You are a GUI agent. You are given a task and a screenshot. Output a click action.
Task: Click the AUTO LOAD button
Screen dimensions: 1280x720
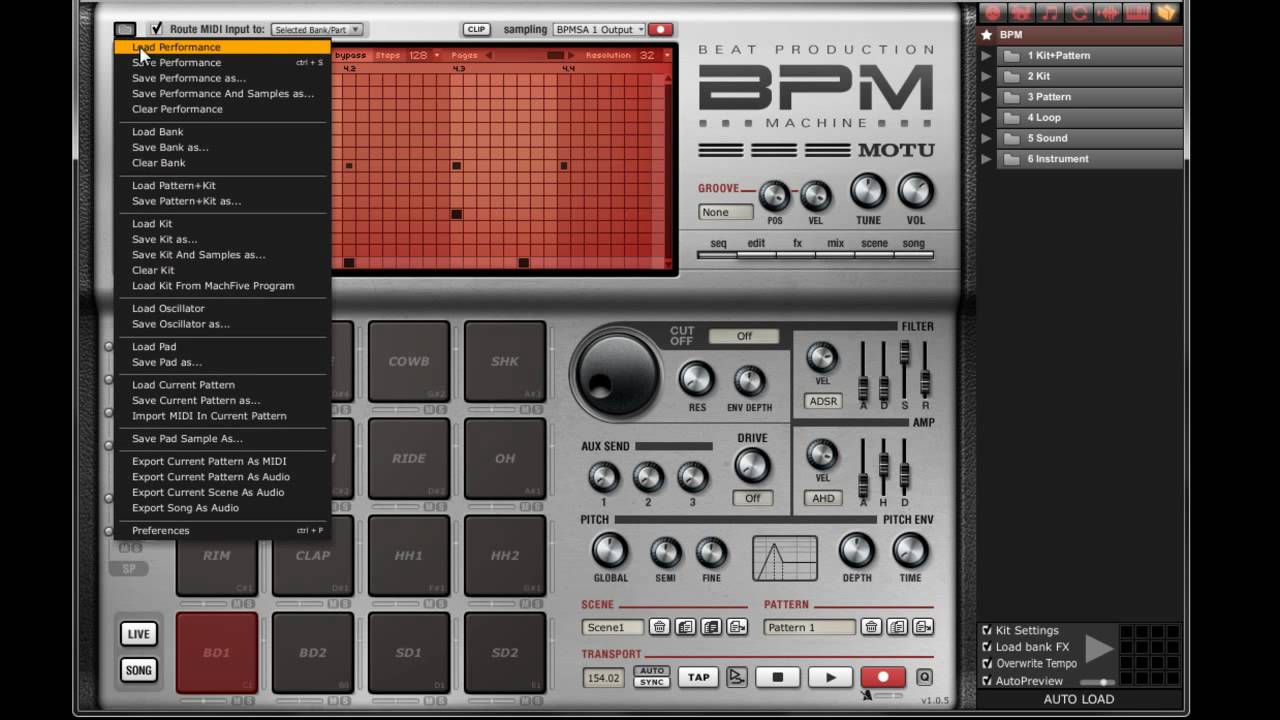click(x=1079, y=699)
